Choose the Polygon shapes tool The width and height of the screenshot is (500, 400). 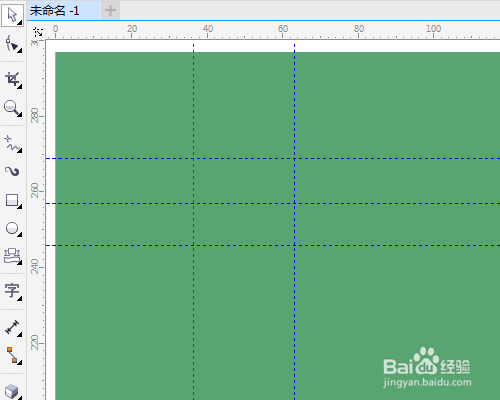[x=12, y=256]
